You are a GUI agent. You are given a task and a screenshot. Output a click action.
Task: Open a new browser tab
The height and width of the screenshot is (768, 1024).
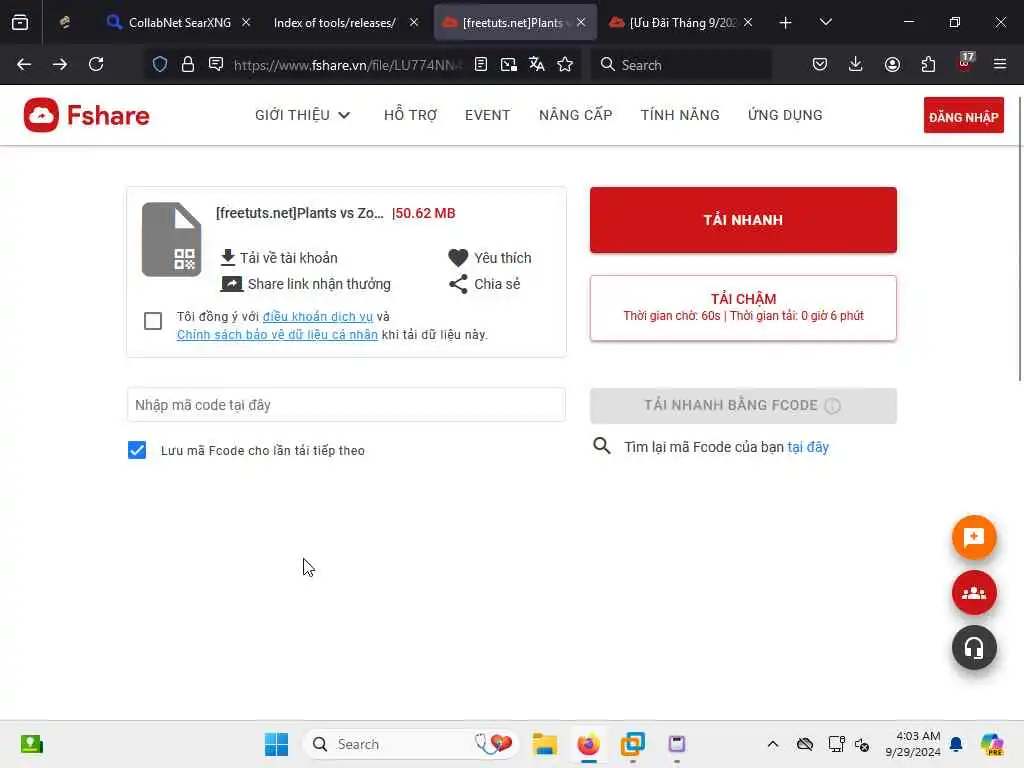click(786, 23)
